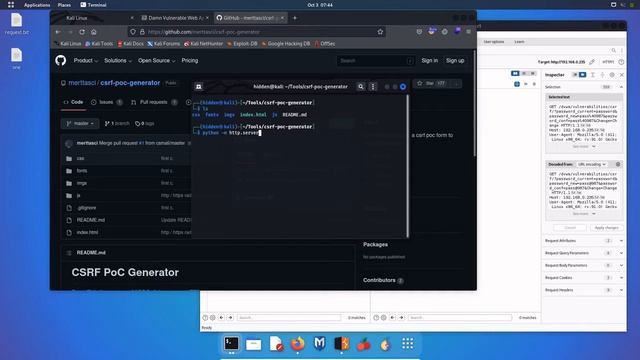Open the merttasci user link
Image resolution: width=640 pixels, height=360 pixels.
(x=82, y=83)
